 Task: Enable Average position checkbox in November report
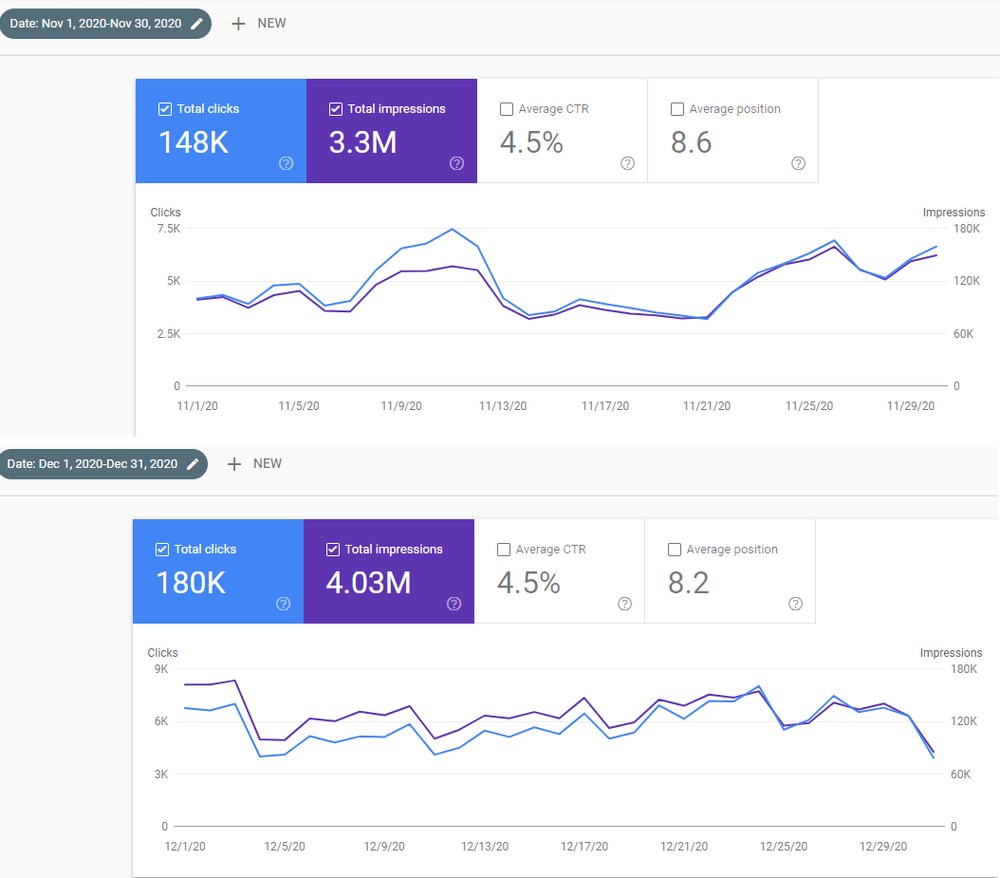point(677,109)
